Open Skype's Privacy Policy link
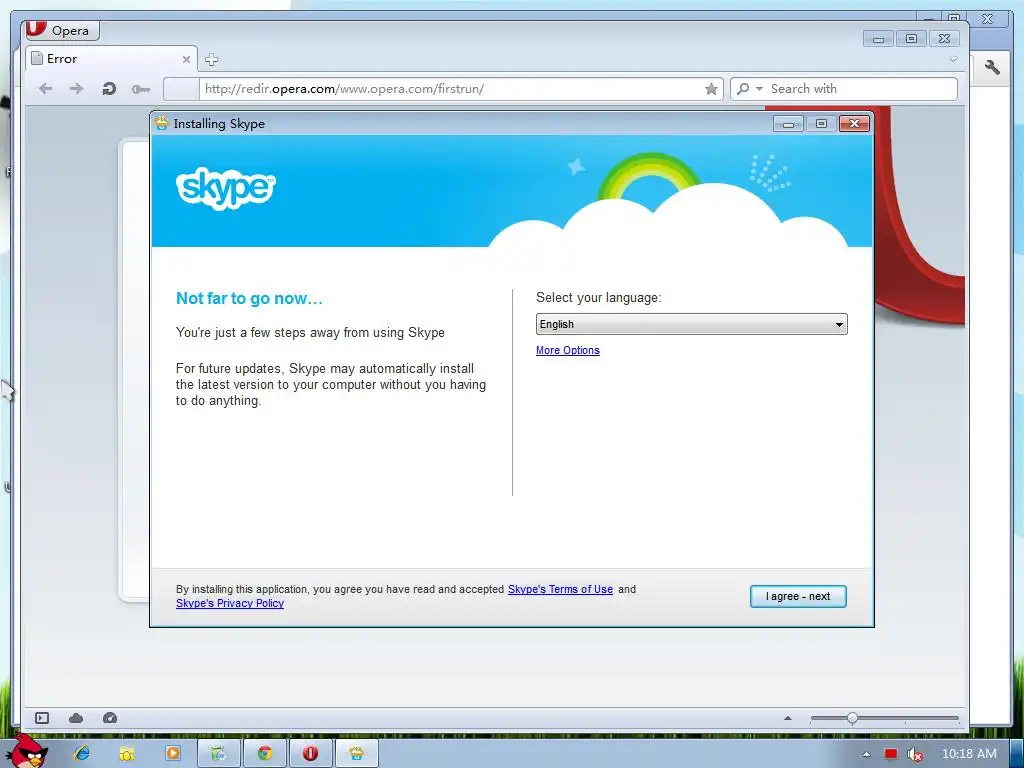 pos(230,603)
